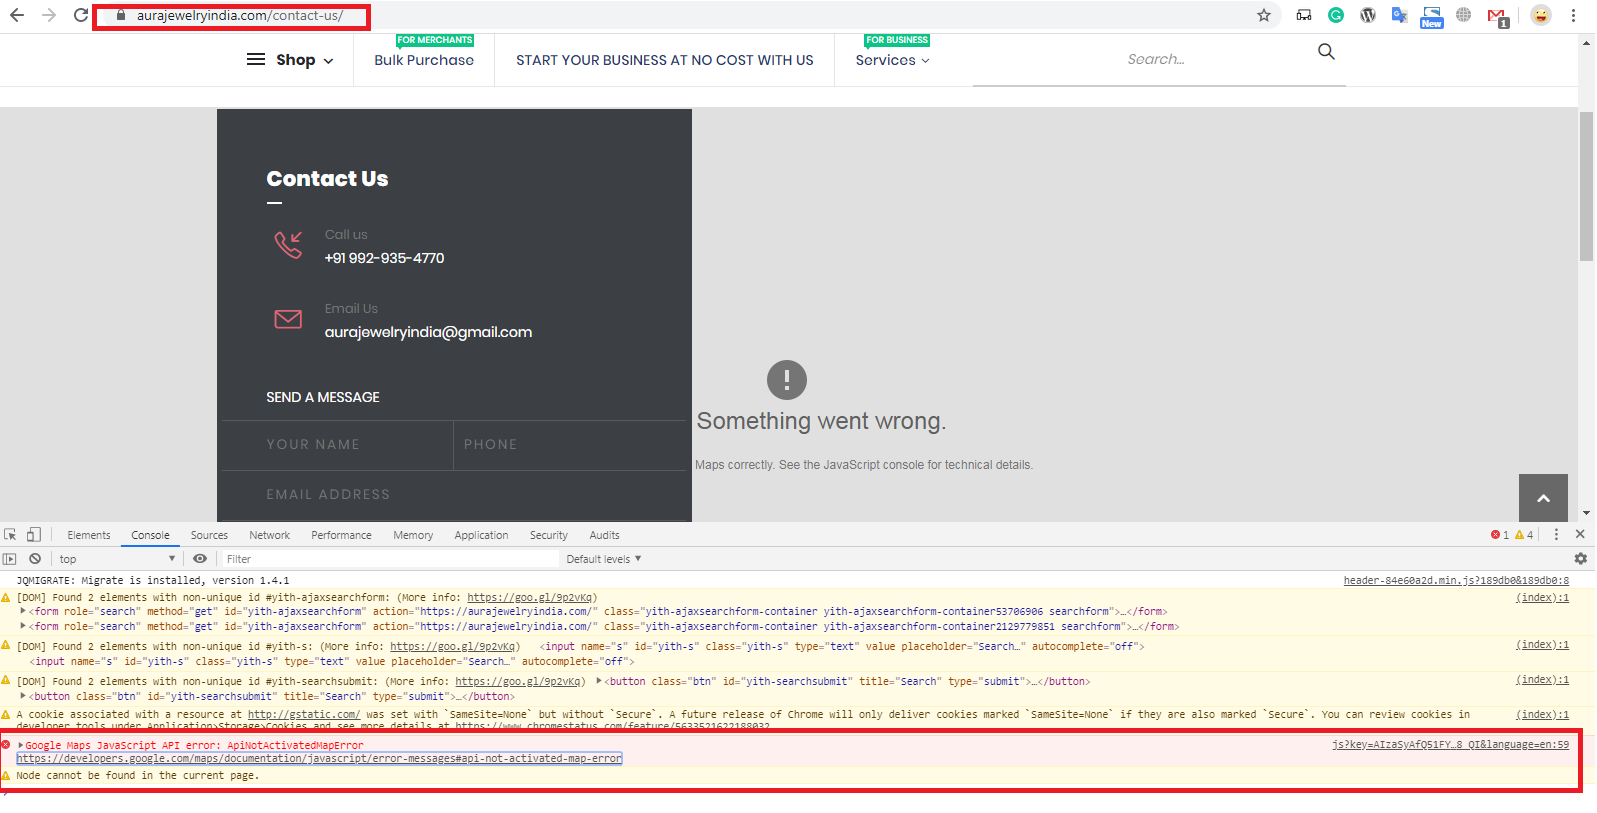The width and height of the screenshot is (1597, 813).
Task: Activate DevTools inspect element picker
Action: tap(10, 535)
